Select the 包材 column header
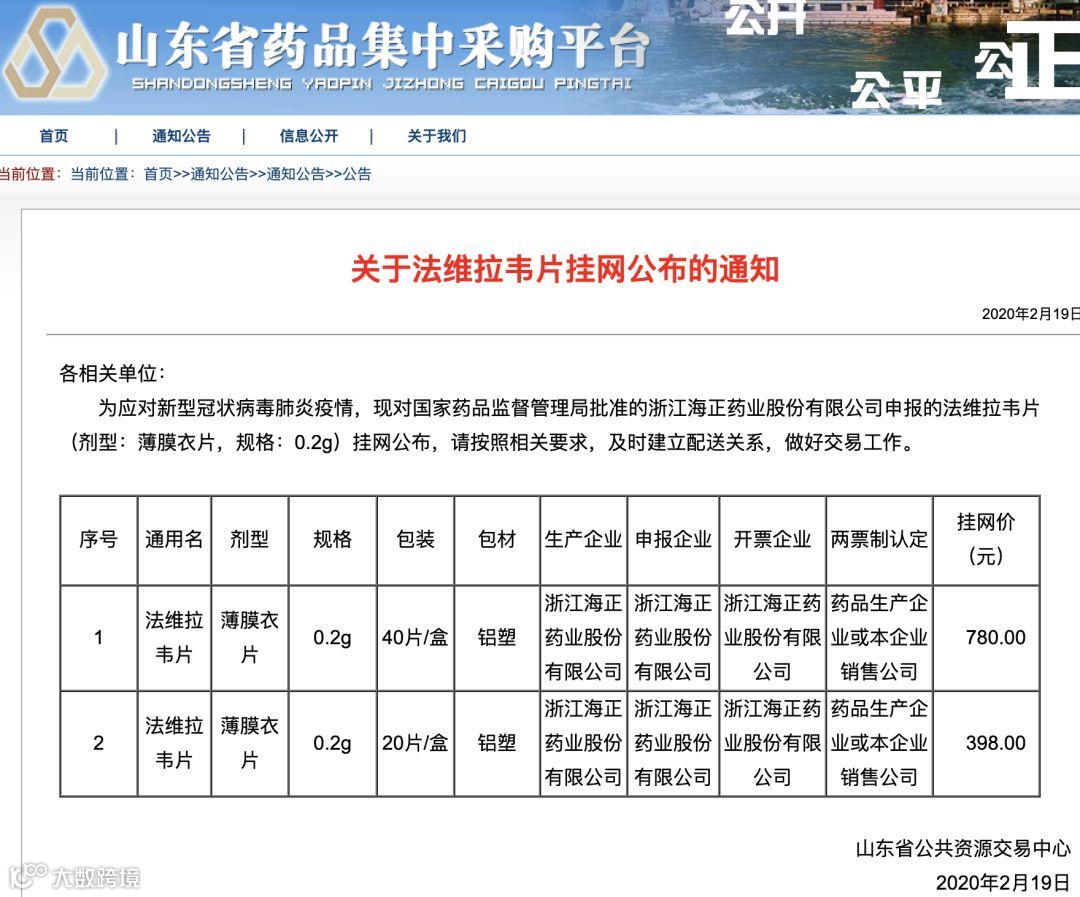The width and height of the screenshot is (1080, 897). [x=497, y=539]
